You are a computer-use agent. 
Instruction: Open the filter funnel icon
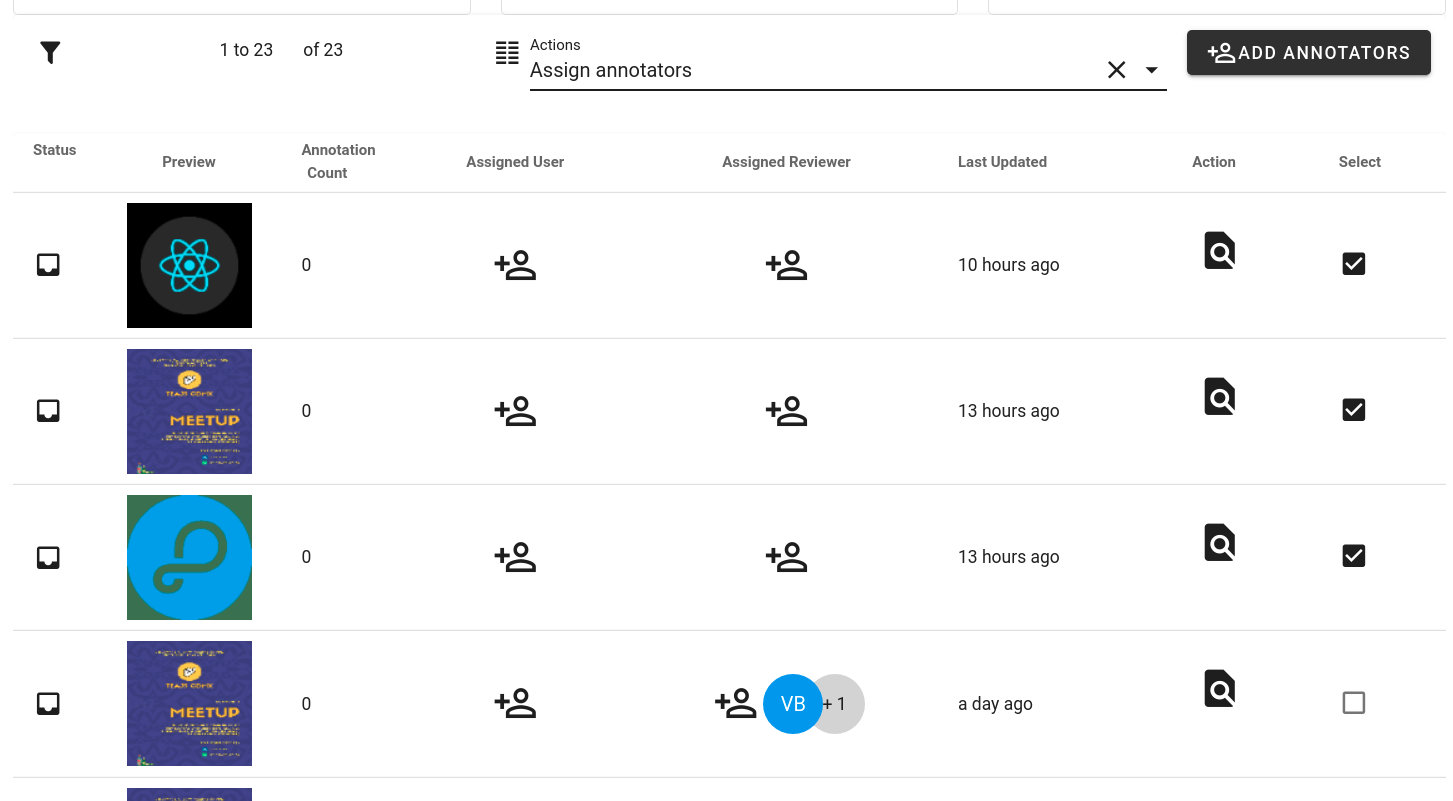tap(51, 53)
